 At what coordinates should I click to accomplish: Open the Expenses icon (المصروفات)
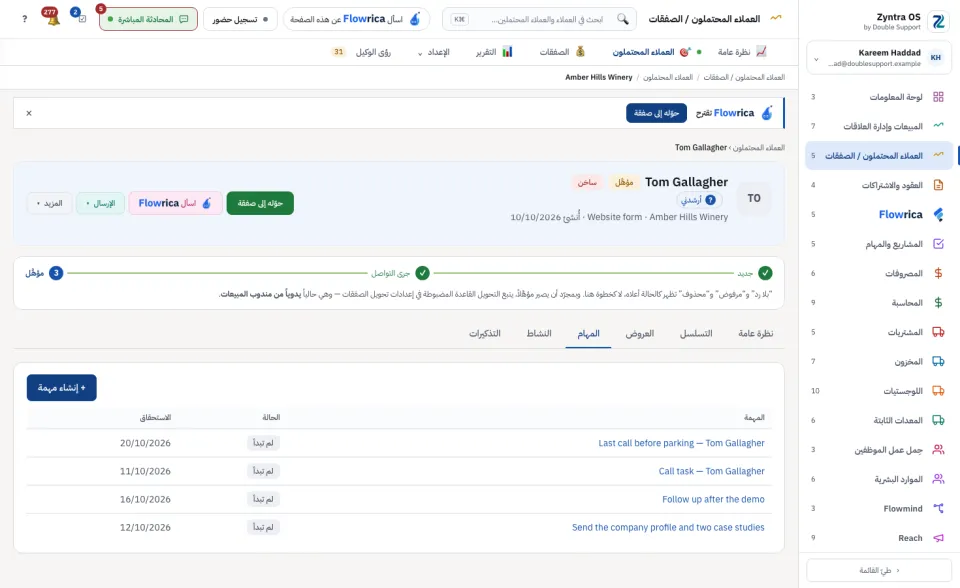[938, 273]
